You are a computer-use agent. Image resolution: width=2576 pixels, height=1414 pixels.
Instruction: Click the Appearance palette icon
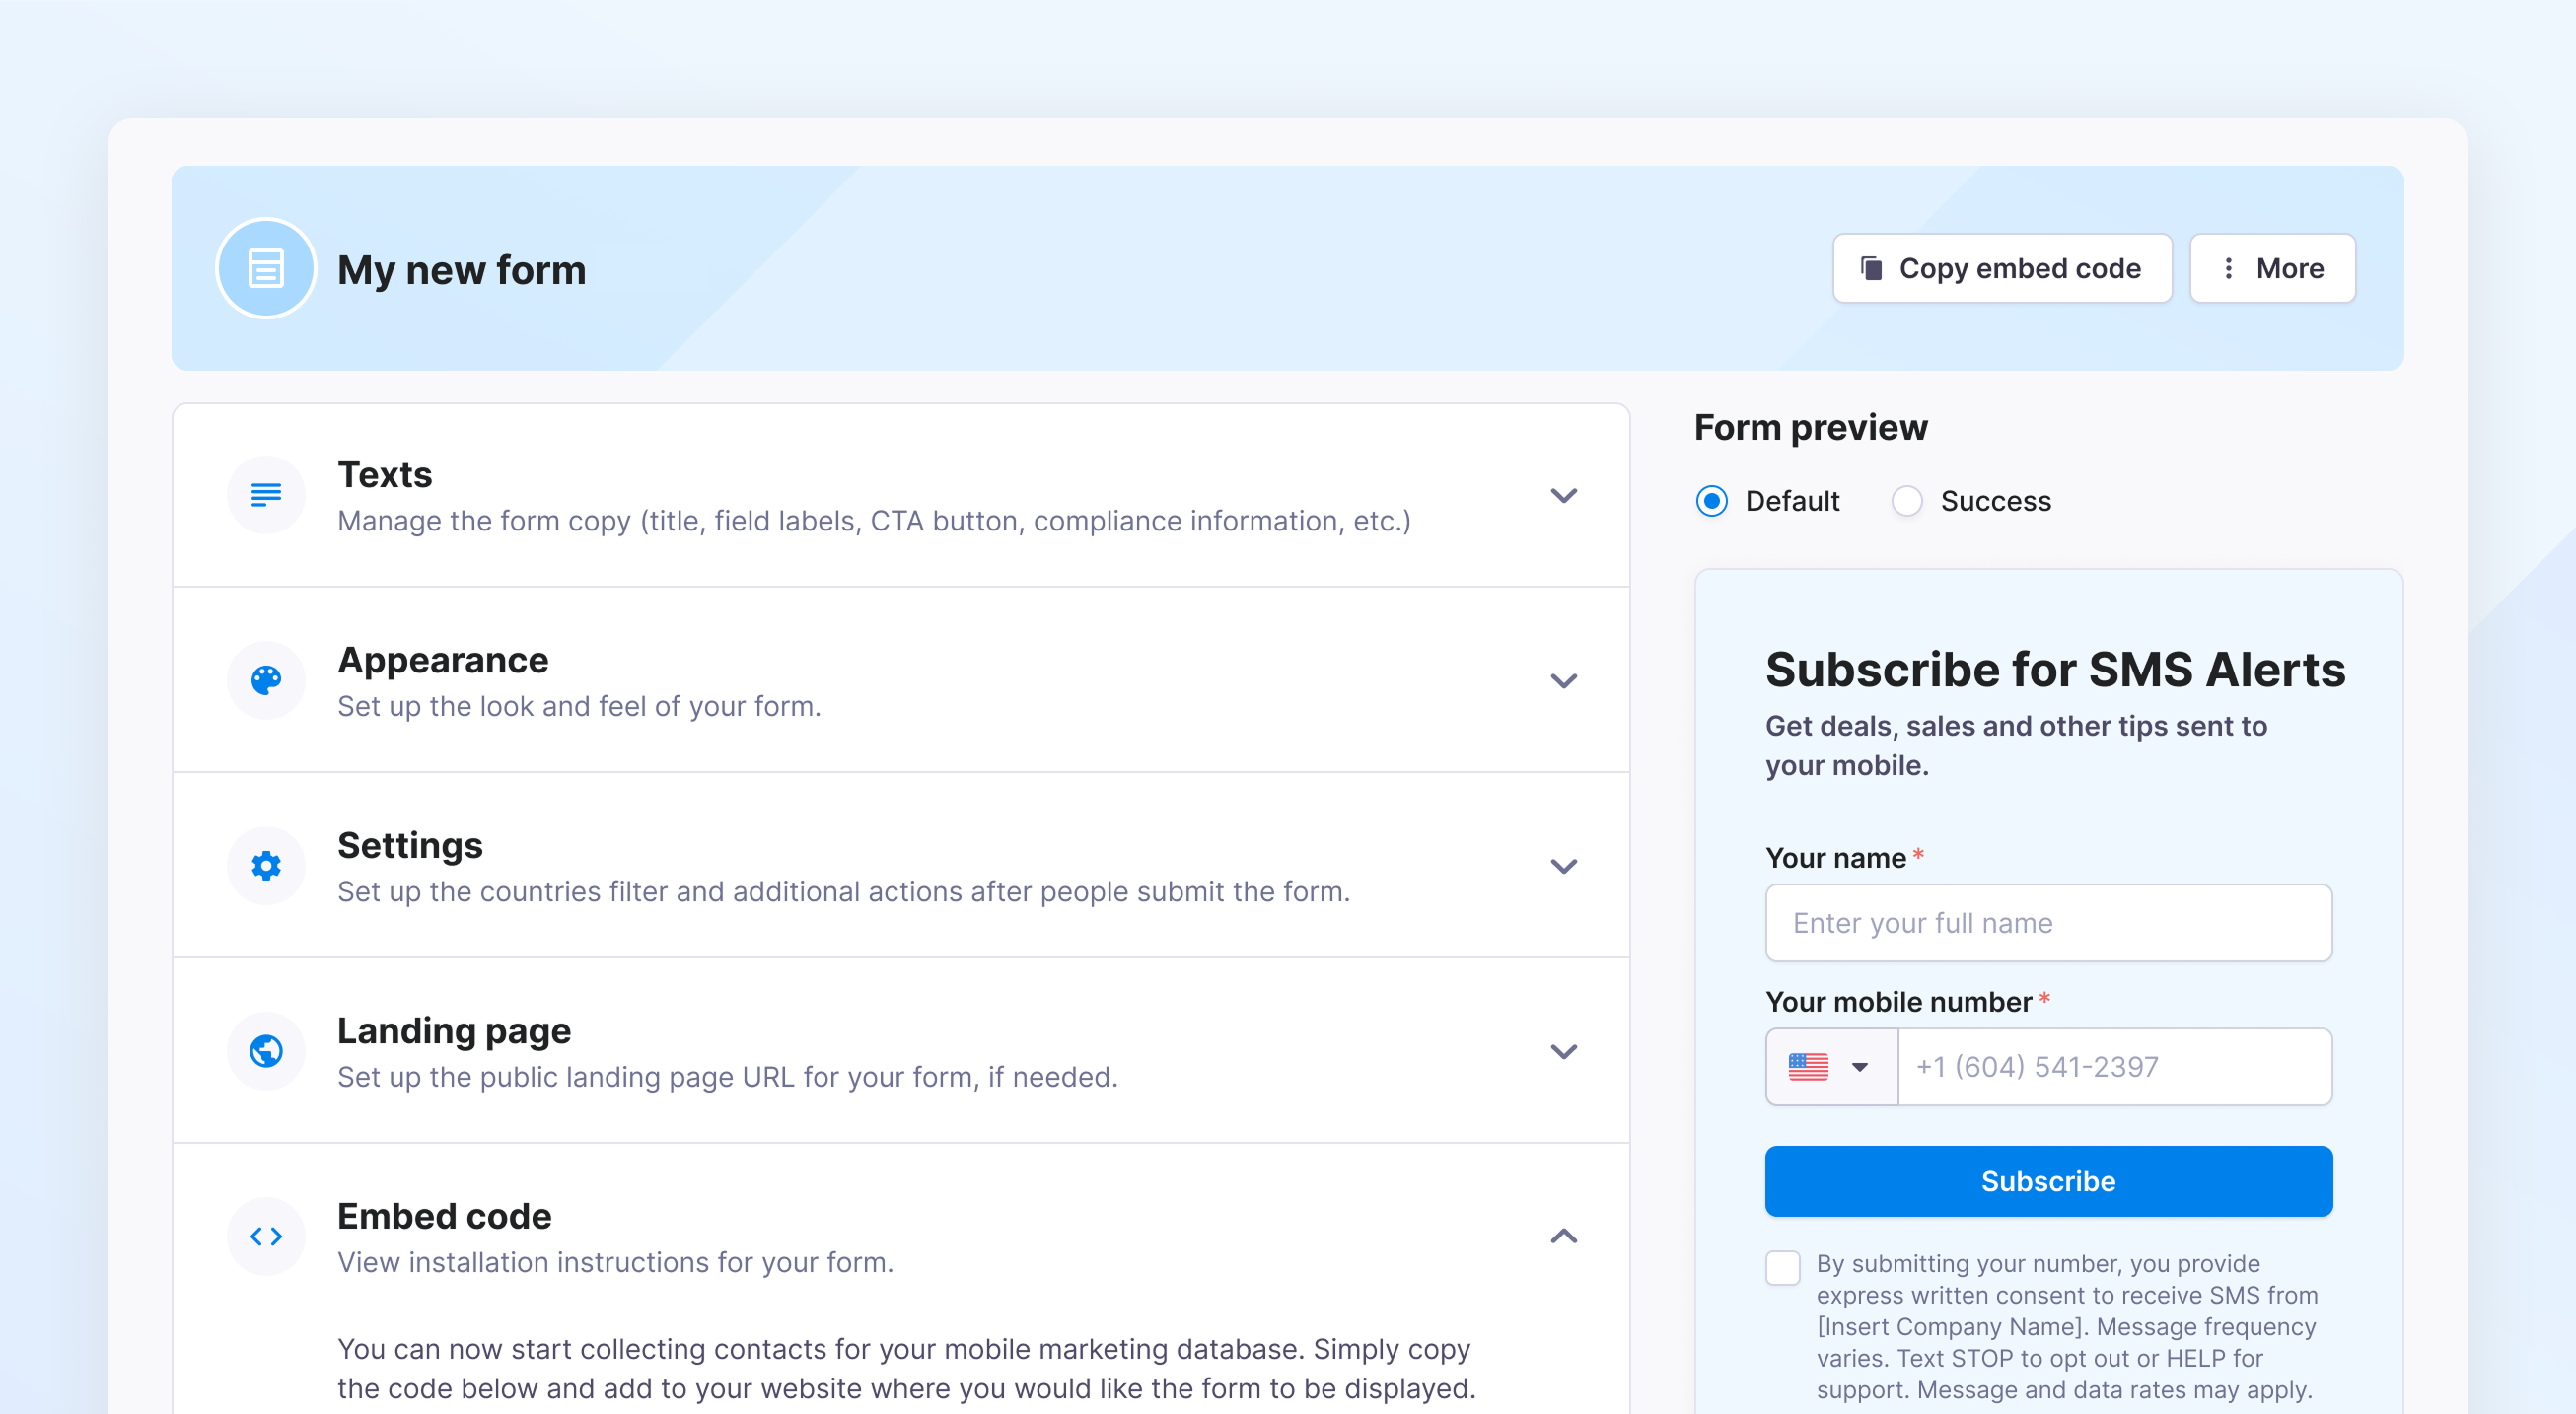pos(266,681)
